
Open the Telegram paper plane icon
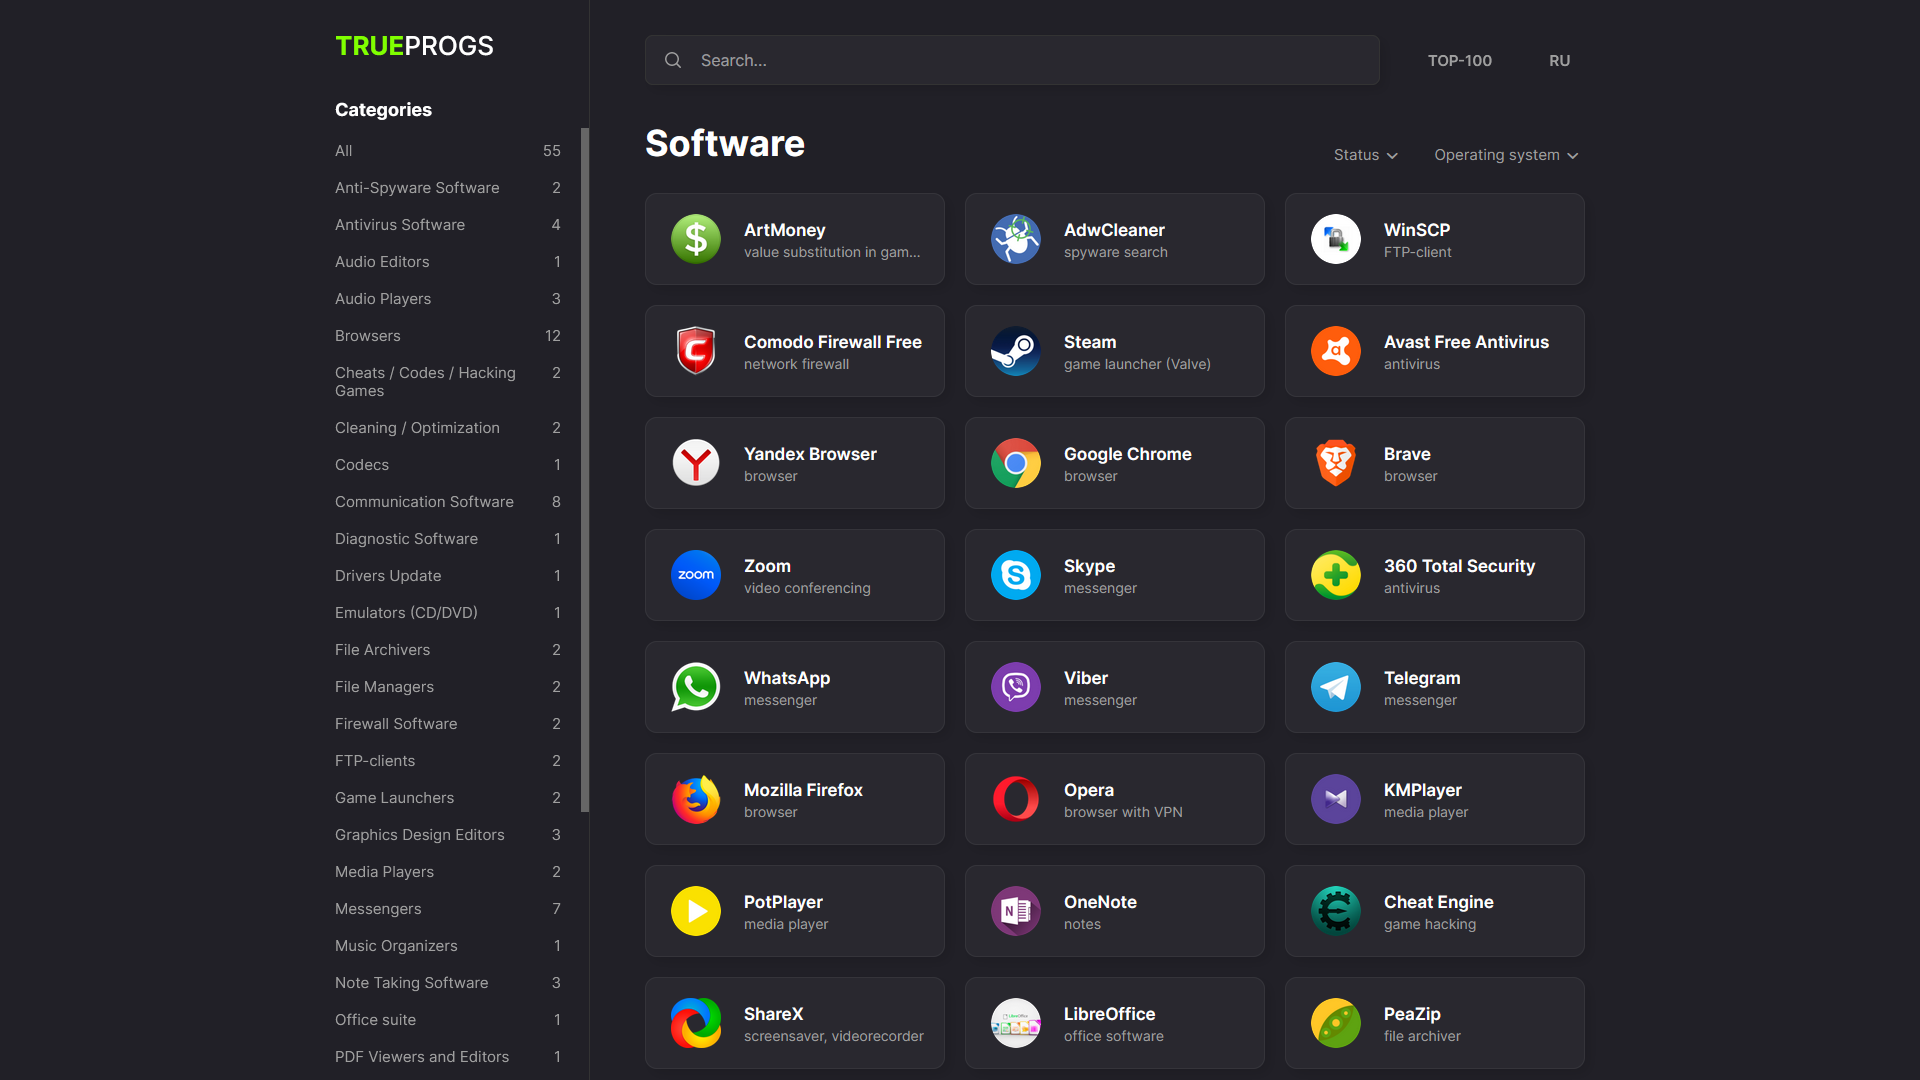(x=1336, y=687)
